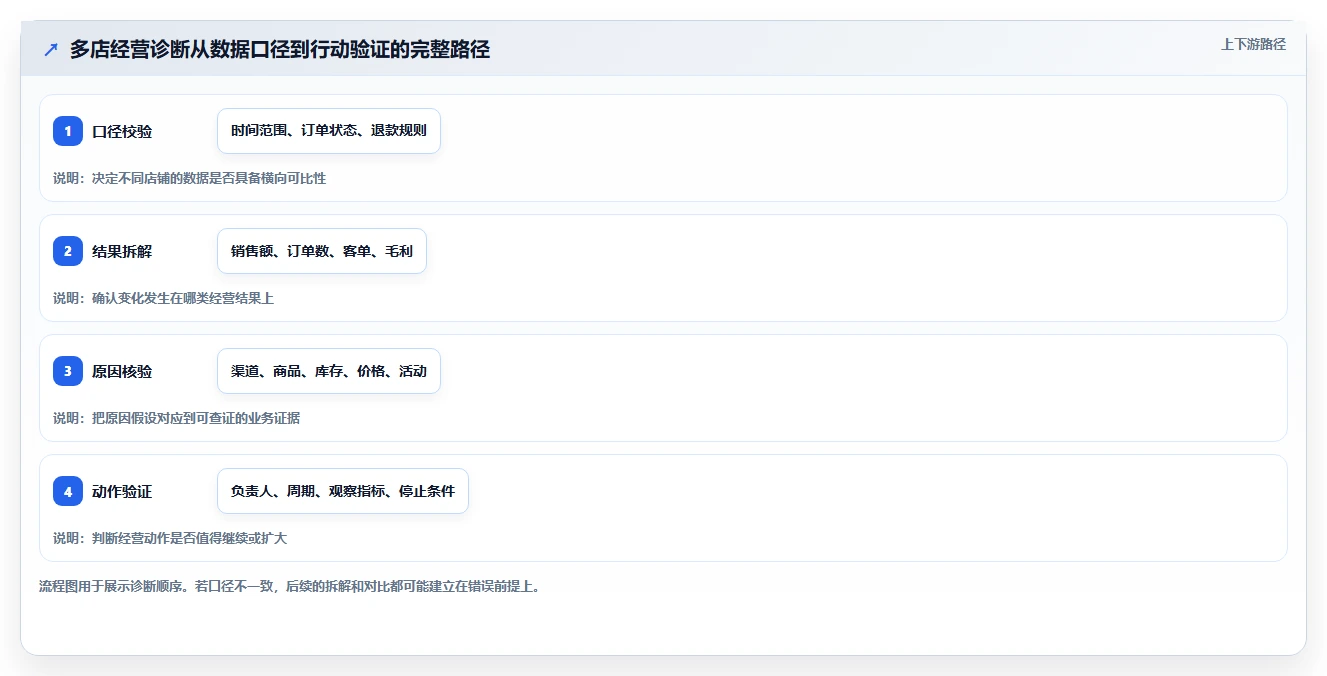Click the step 3 number badge
The image size is (1327, 676).
pyautogui.click(x=68, y=371)
